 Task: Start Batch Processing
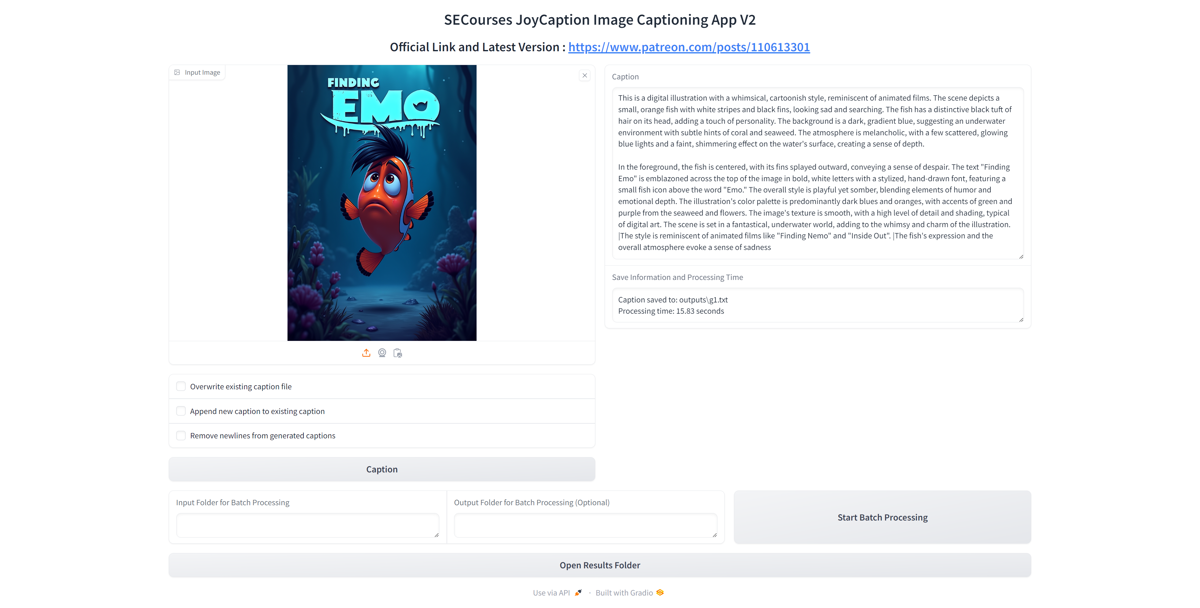pyautogui.click(x=882, y=517)
